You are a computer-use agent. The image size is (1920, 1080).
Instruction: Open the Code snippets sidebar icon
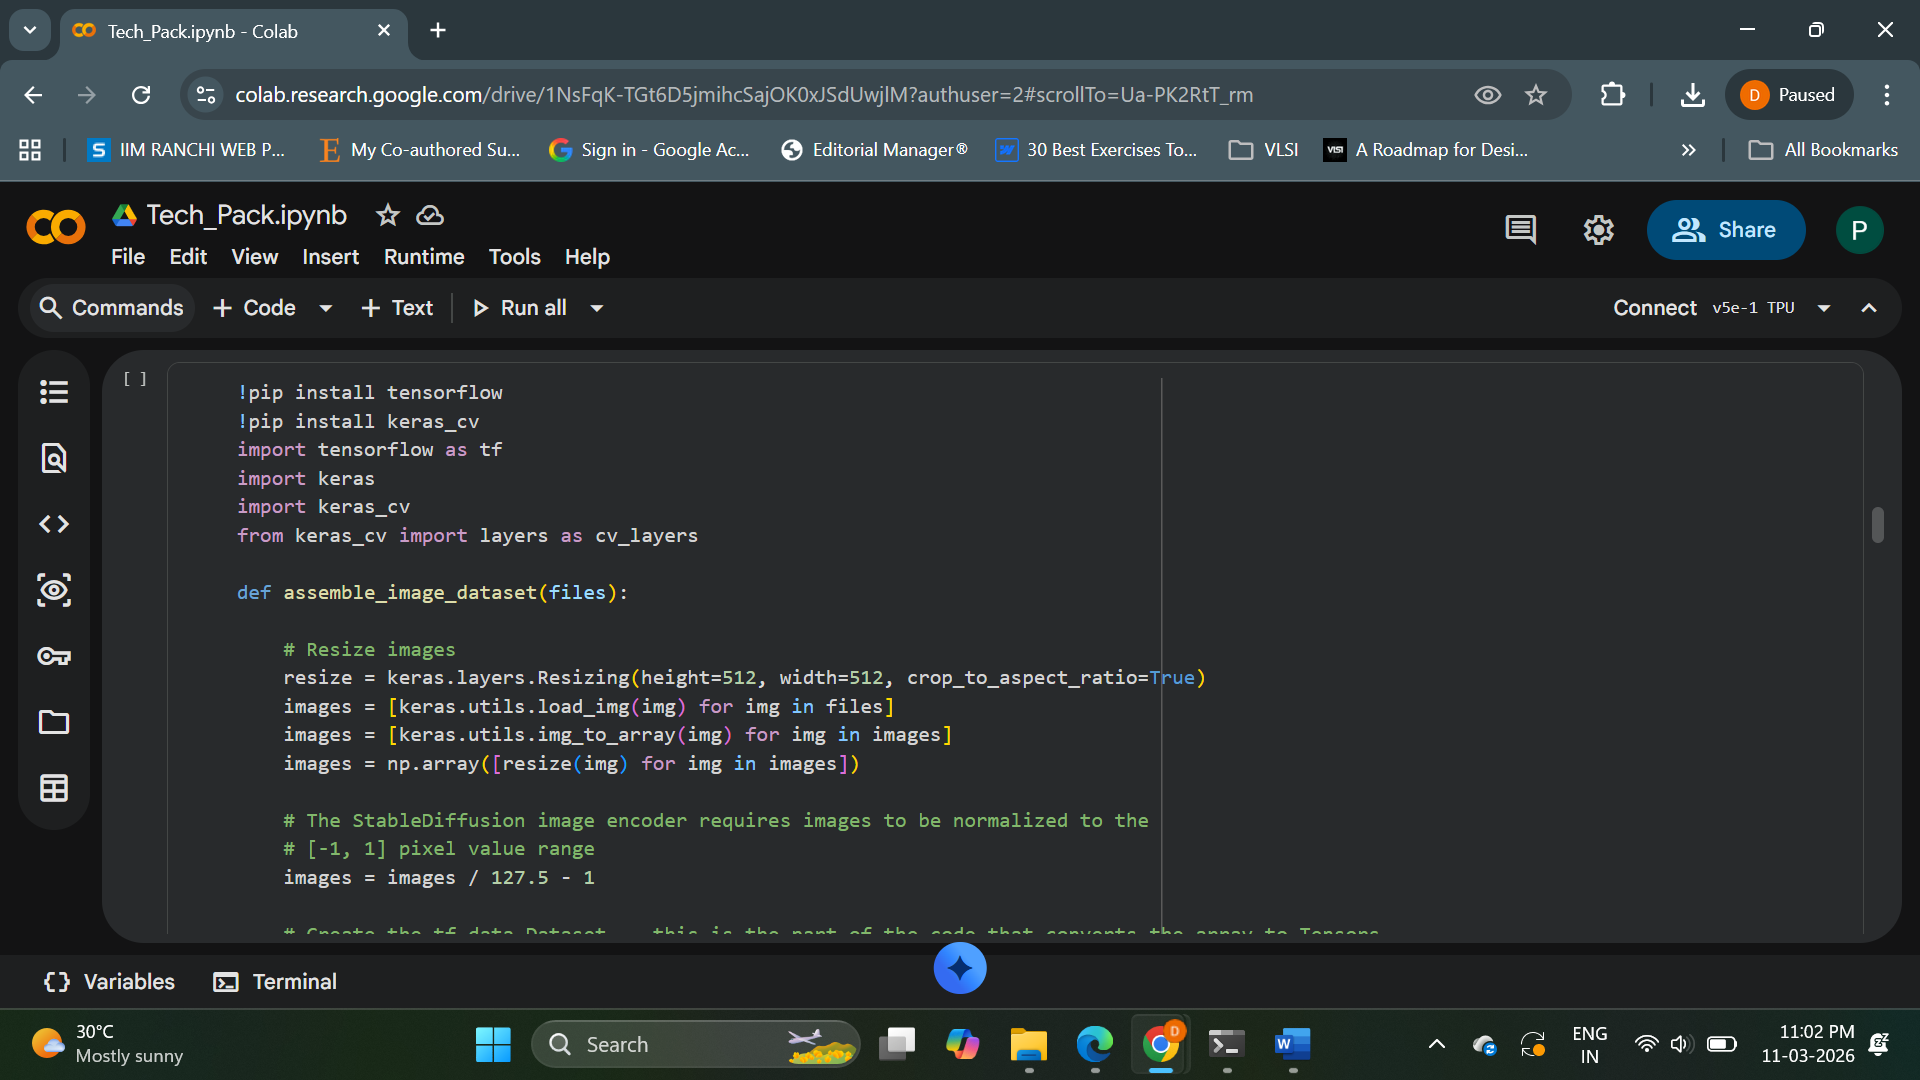tap(54, 524)
